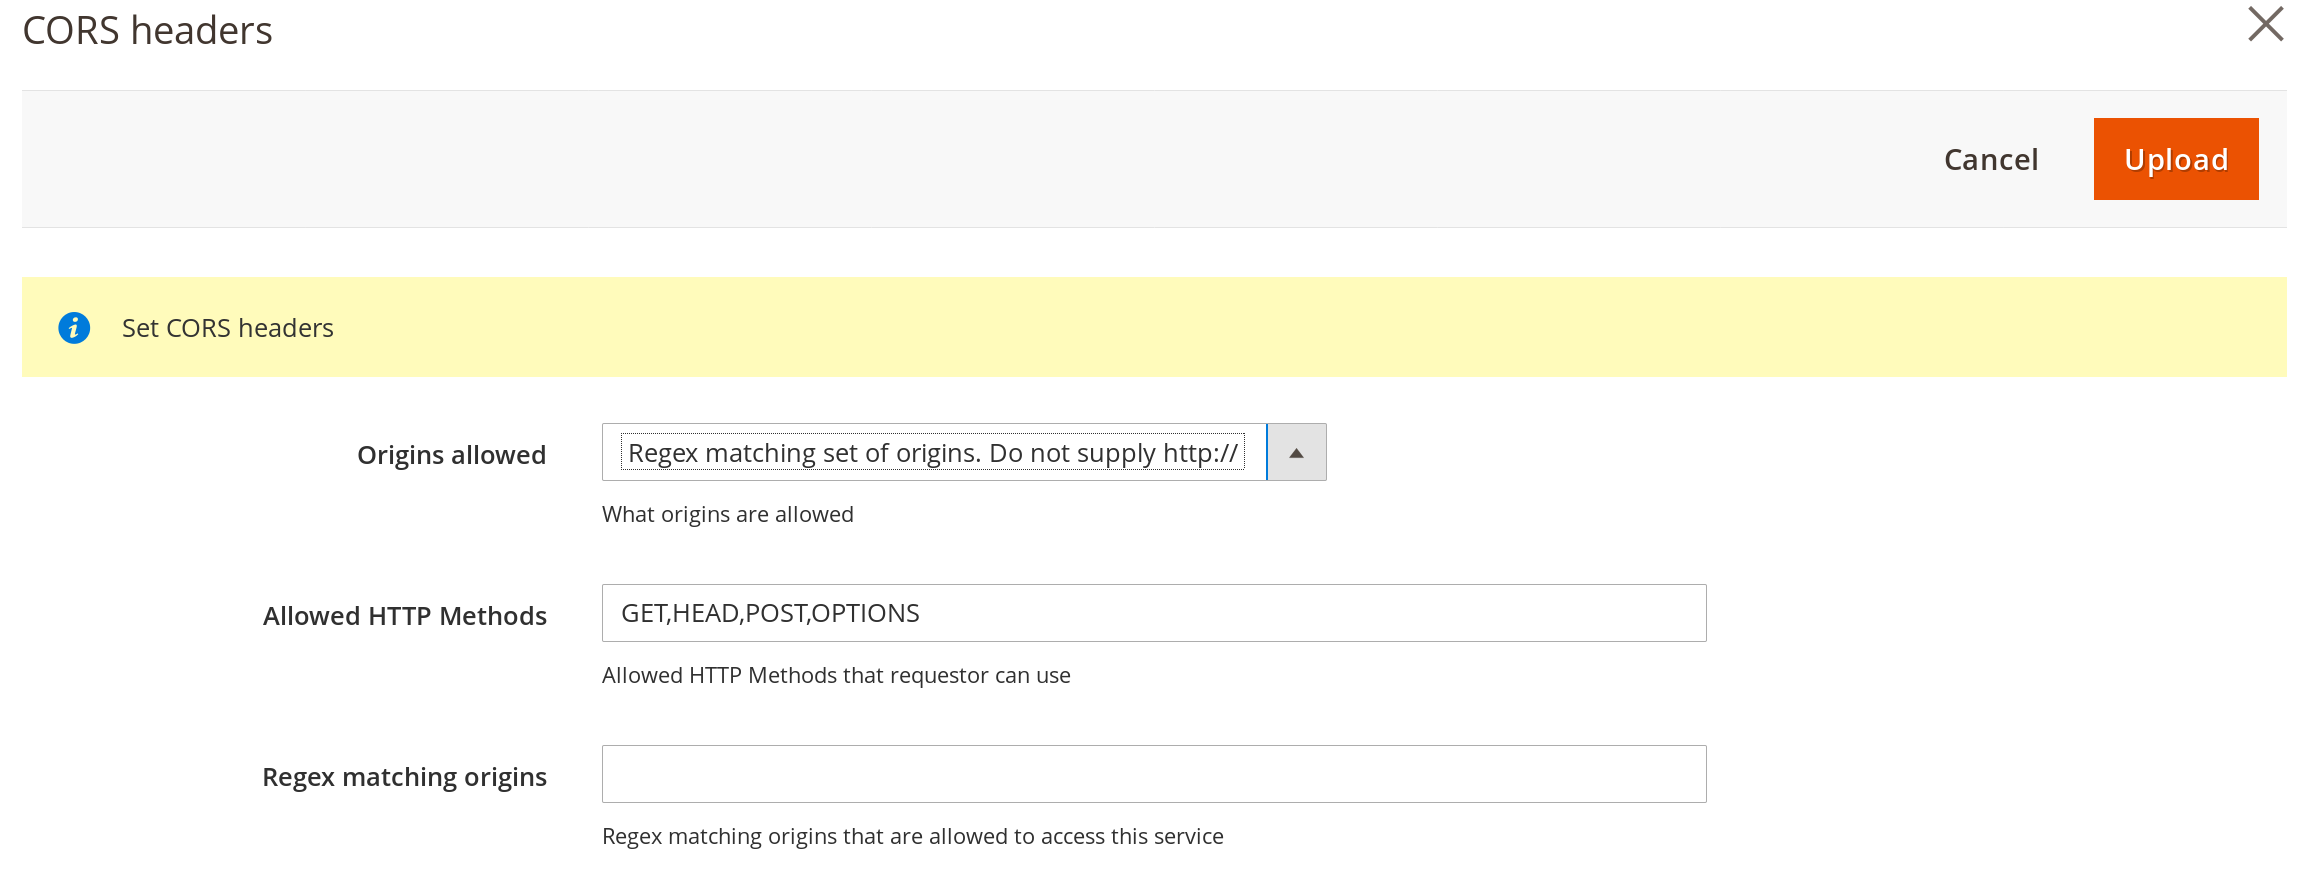Select the 'Regex matching set of origins' option text
Screen dimensions: 2300x870
[x=932, y=453]
